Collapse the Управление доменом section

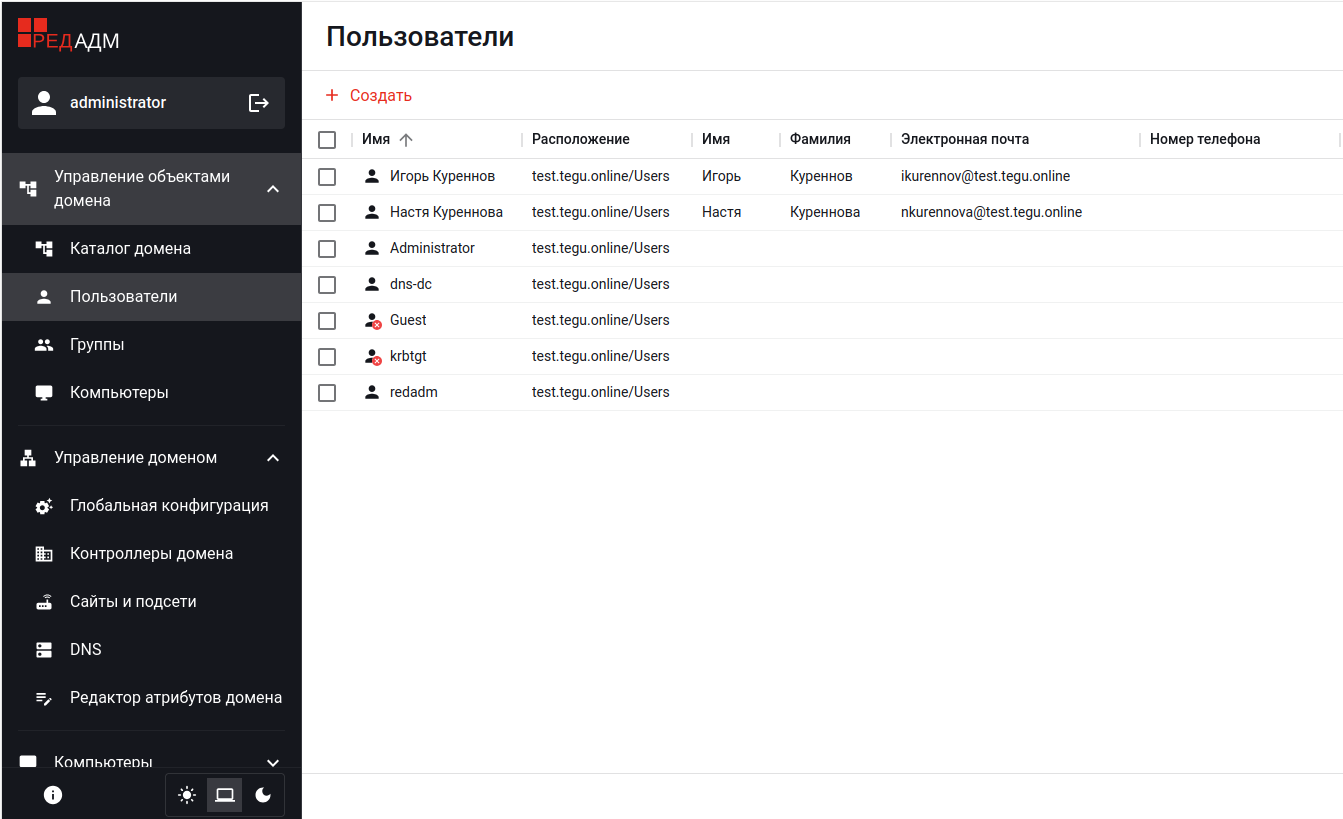click(273, 458)
